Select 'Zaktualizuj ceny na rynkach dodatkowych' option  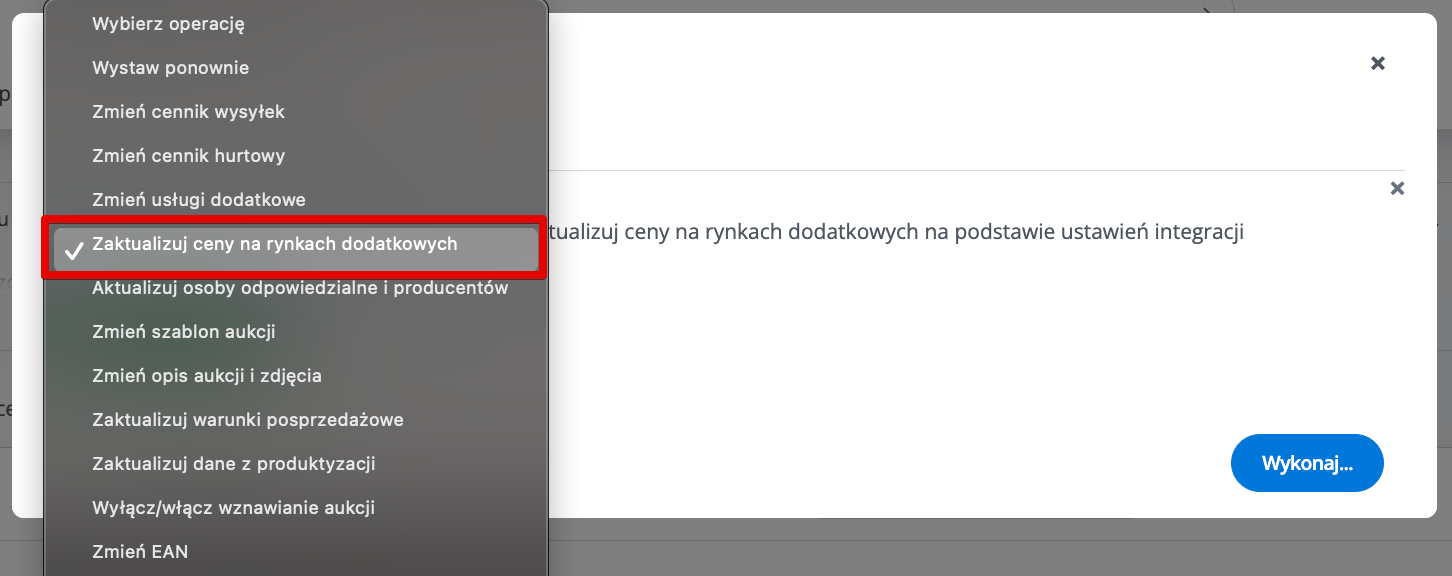[274, 244]
